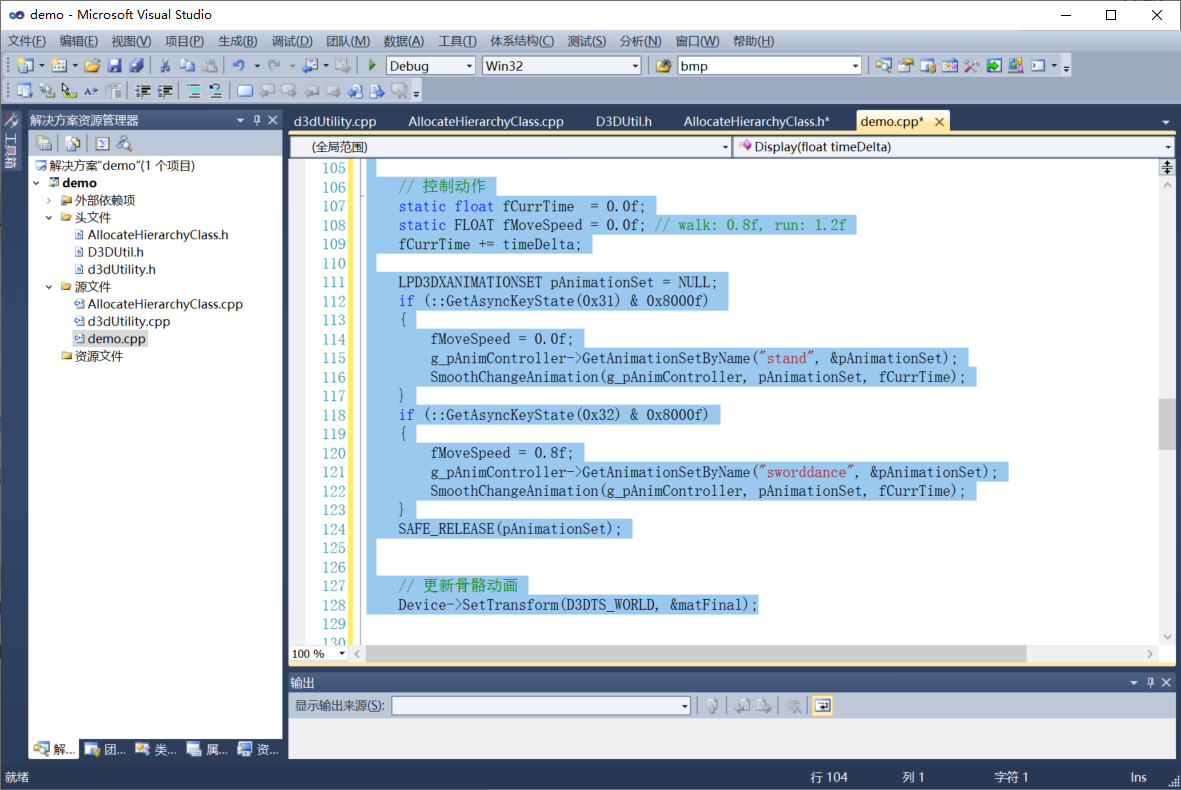Screen dimensions: 1181x790
Task: Collapse the 头文件 folder node
Action: (x=49, y=218)
